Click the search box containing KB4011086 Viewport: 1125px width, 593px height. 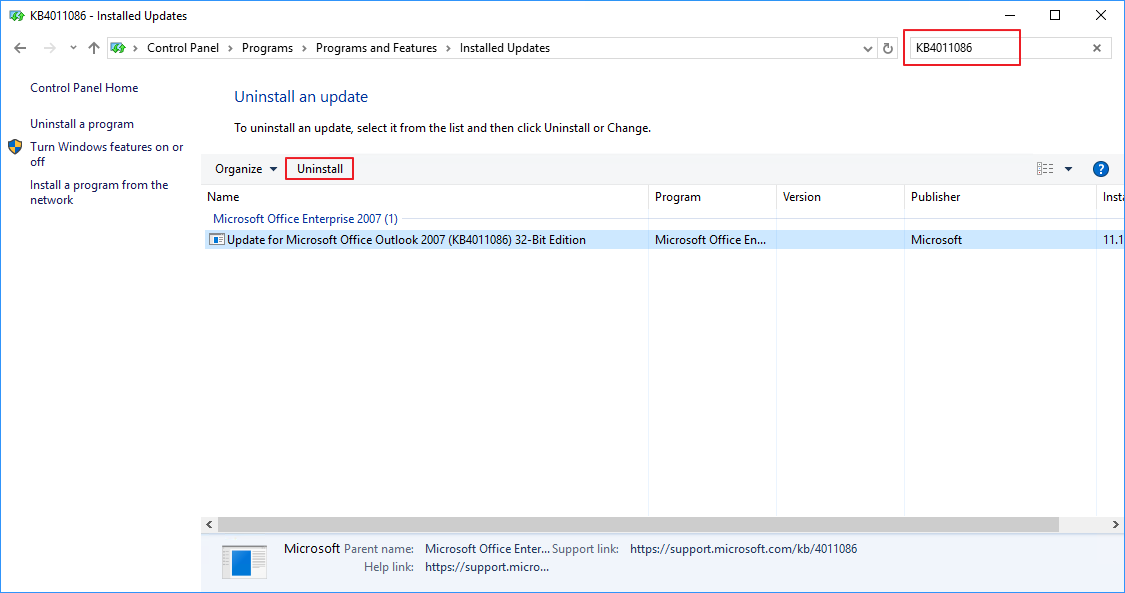point(1000,48)
